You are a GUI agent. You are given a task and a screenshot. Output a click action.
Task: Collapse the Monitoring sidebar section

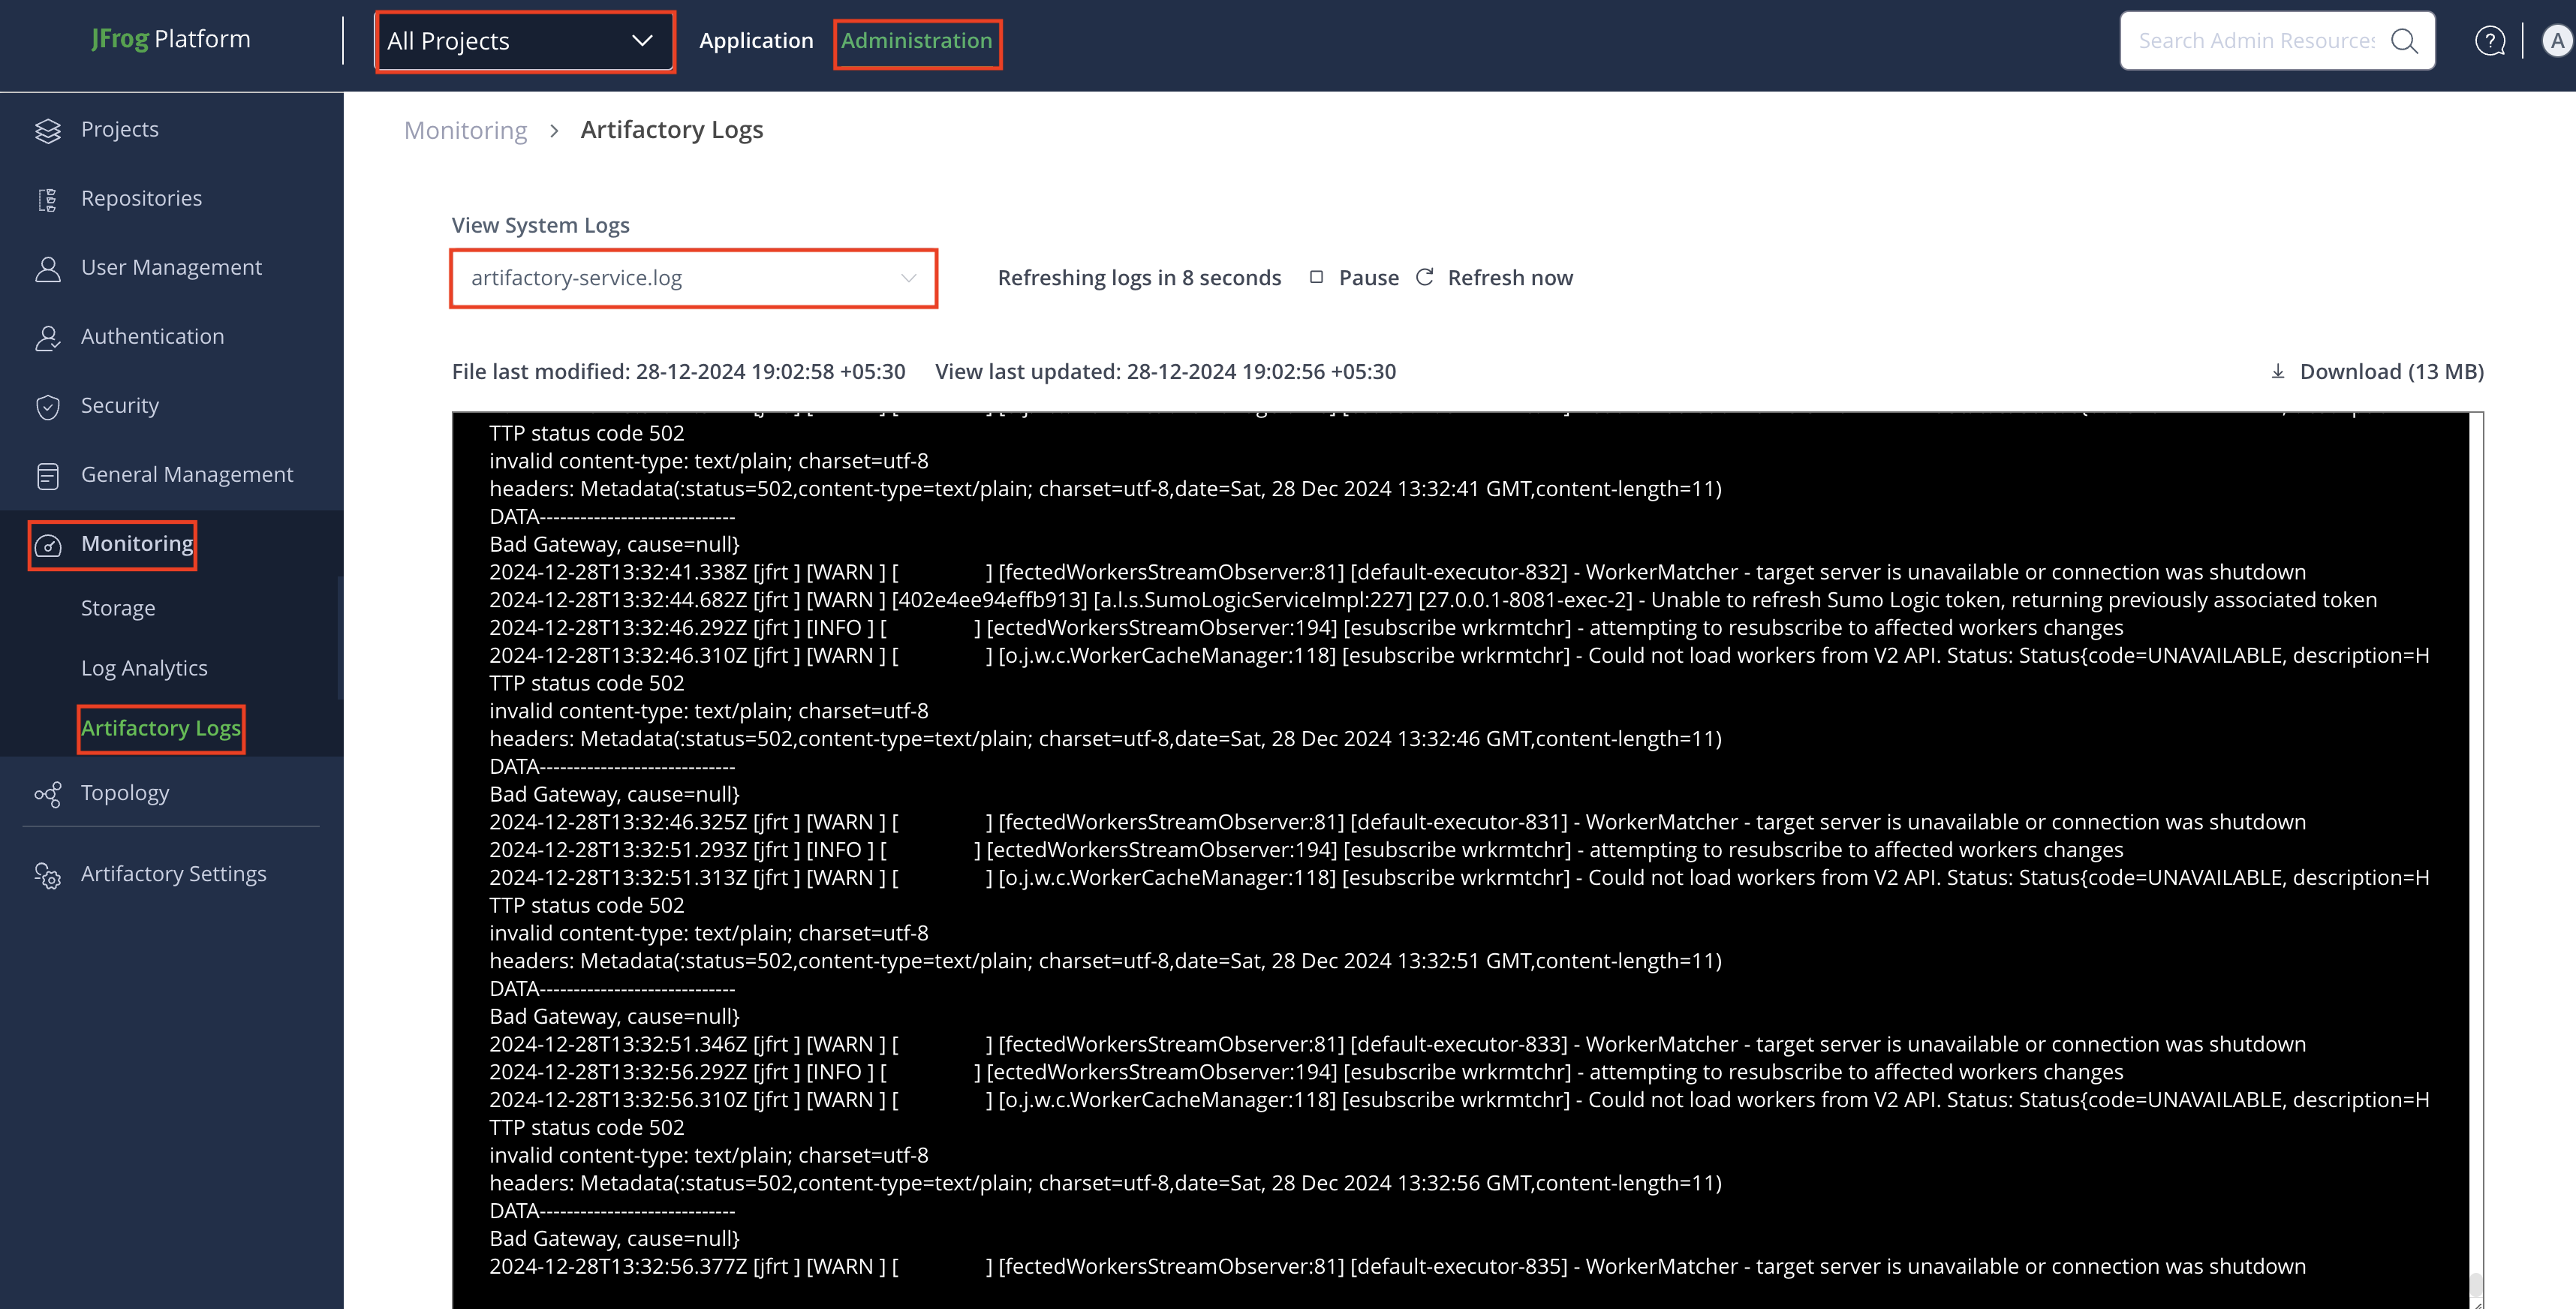point(137,544)
